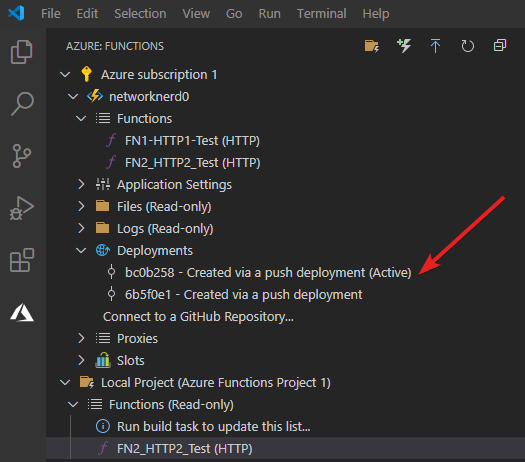Click Run build task to update this list...

click(214, 426)
